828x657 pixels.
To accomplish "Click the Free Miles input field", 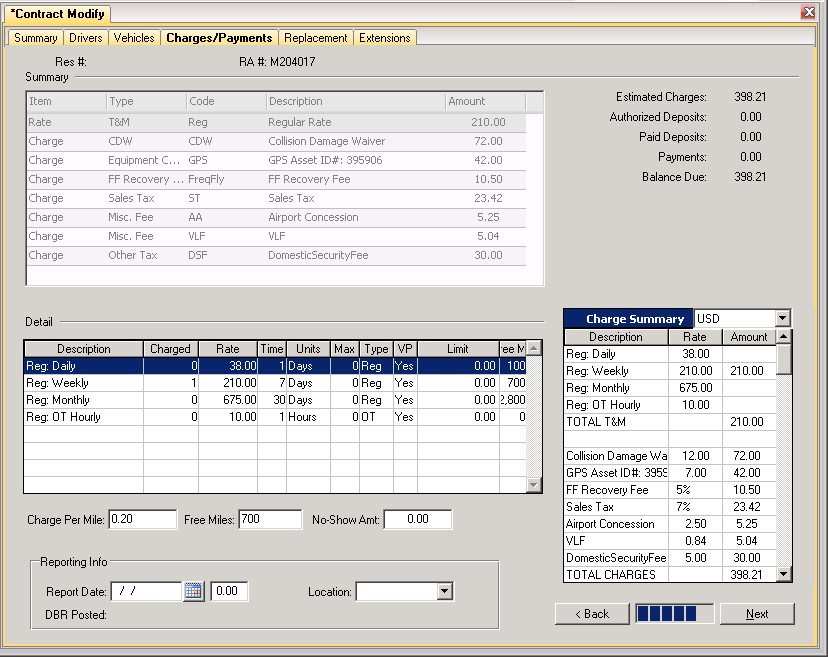I will [270, 519].
